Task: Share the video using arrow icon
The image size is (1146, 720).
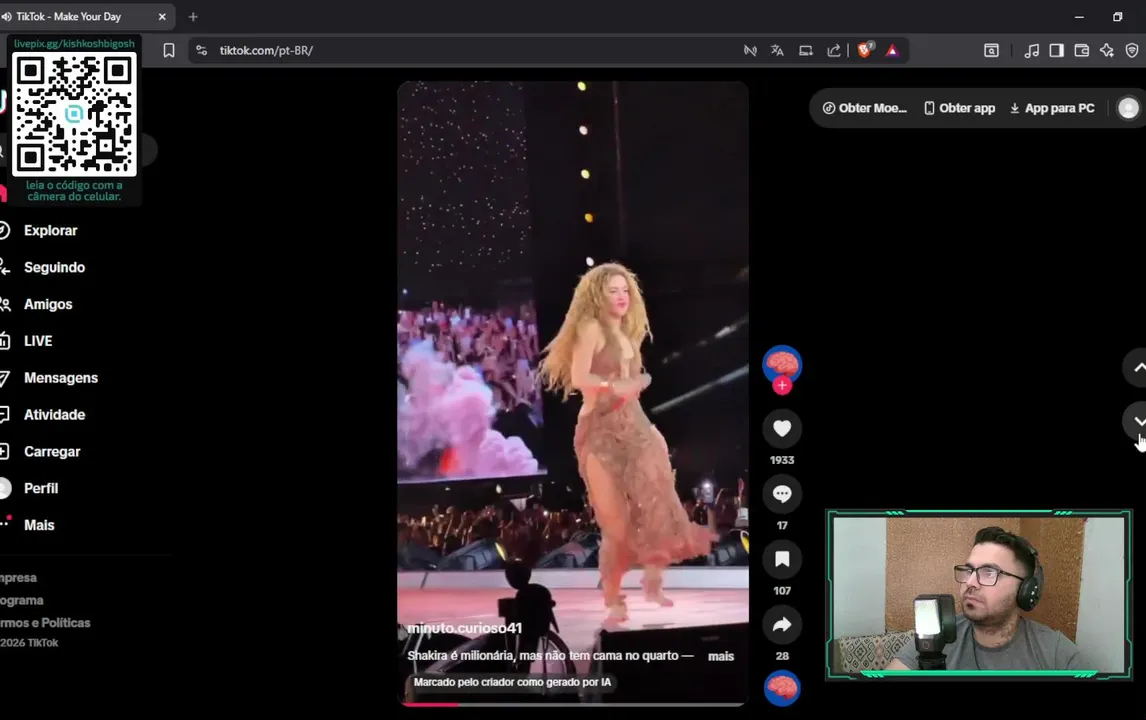Action: click(x=782, y=625)
